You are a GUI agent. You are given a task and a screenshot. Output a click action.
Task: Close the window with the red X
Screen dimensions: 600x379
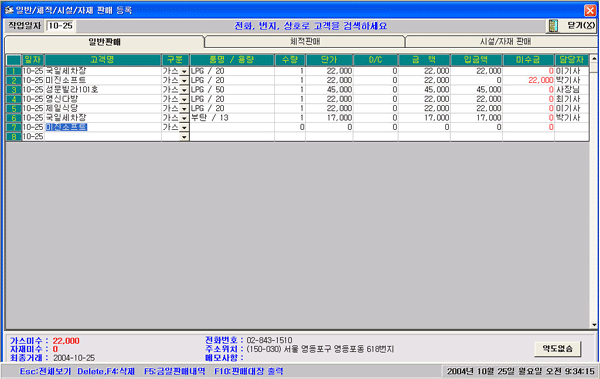tap(590, 10)
